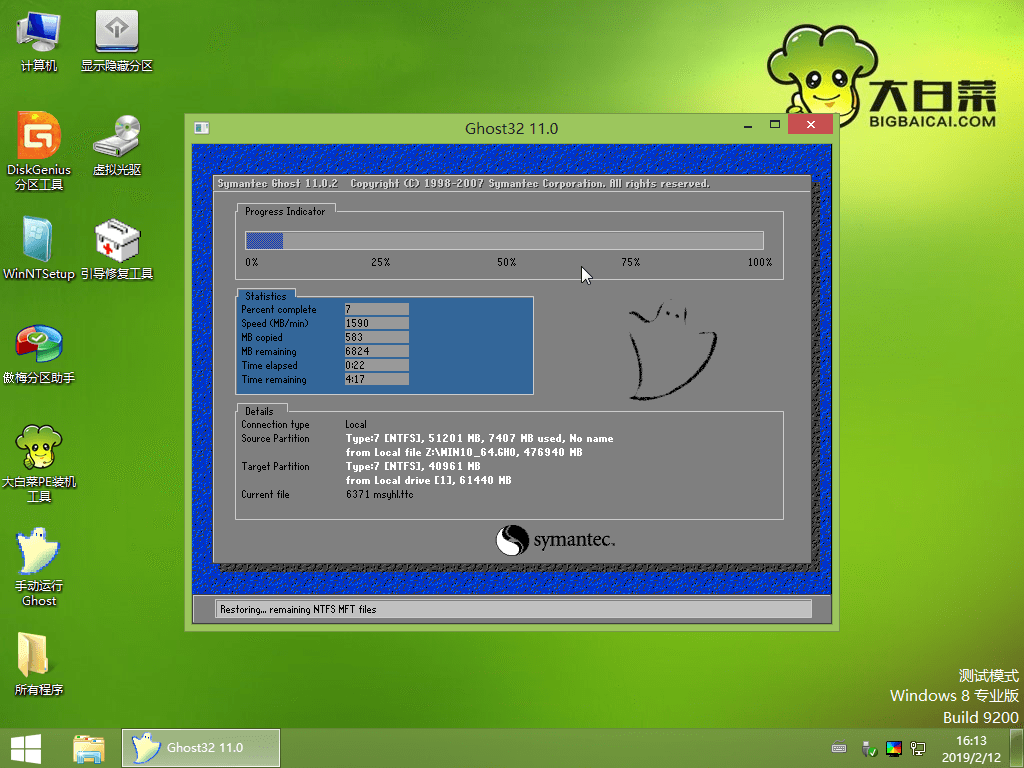Click the Ghost32 11.0 title bar text
Image resolution: width=1024 pixels, height=768 pixels.
tap(511, 129)
